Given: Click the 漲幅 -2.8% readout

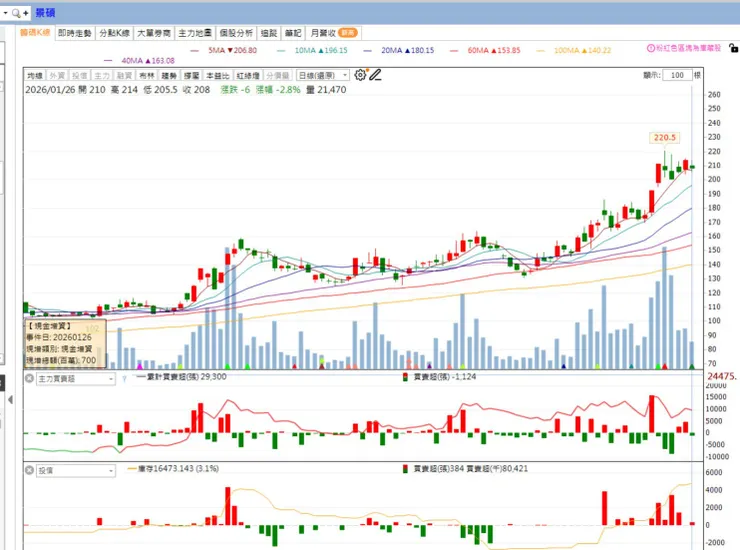Looking at the screenshot, I should tap(278, 90).
